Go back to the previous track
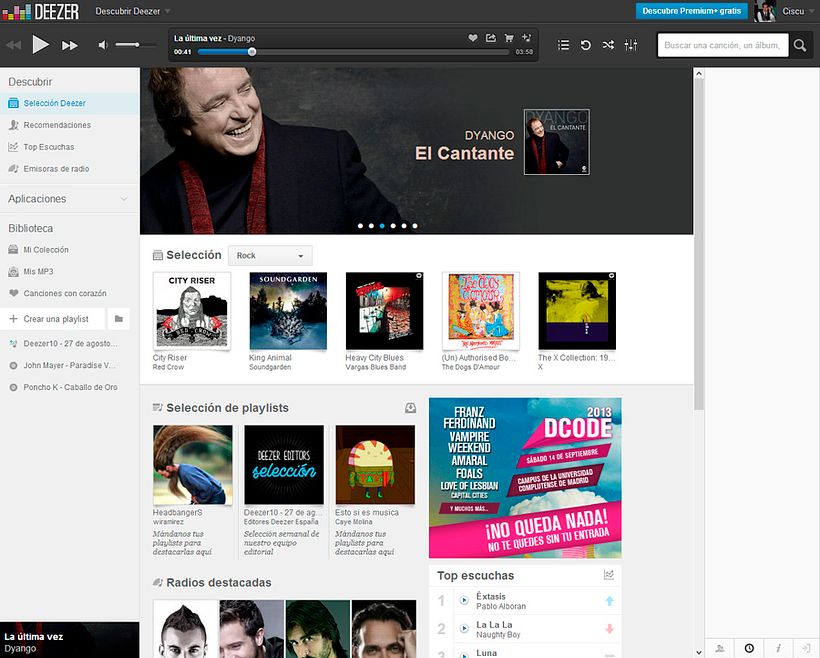Screen dimensions: 820x658 (x=13, y=46)
